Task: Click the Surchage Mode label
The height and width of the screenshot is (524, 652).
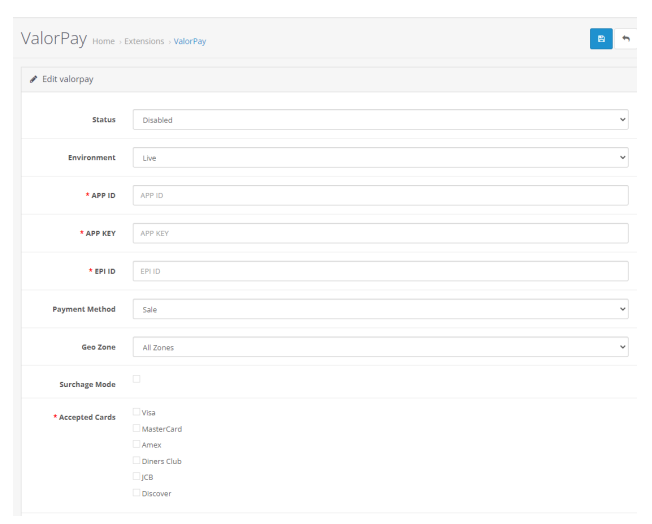Action: pos(87,385)
